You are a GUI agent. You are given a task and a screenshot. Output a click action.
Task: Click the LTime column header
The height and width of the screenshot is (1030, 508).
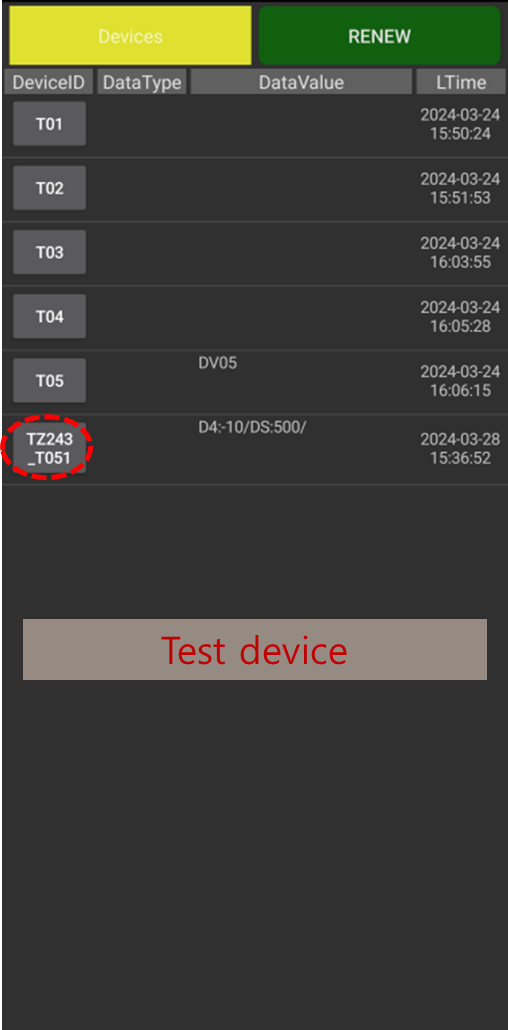coord(461,82)
